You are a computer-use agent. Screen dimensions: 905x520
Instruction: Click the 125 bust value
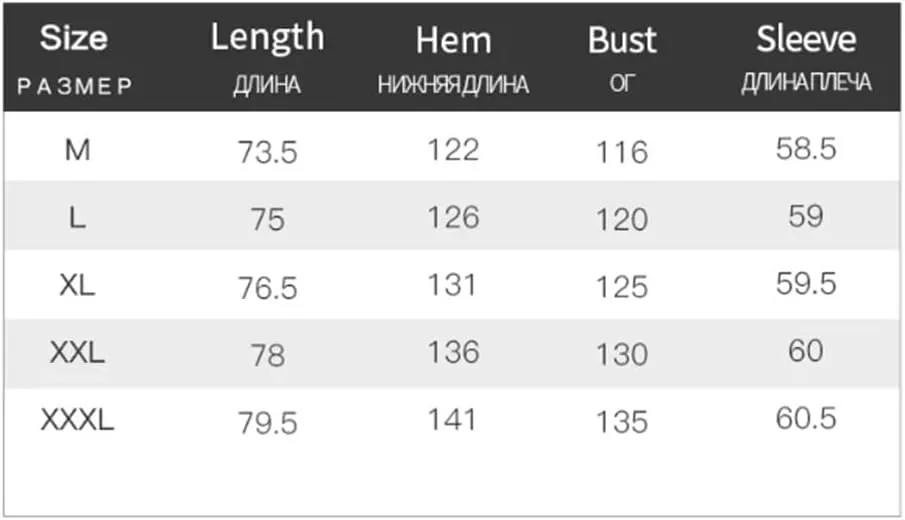(x=622, y=287)
